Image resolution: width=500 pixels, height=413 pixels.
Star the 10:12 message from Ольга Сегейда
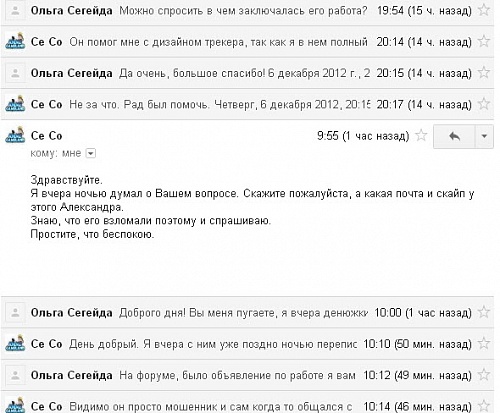[x=484, y=375]
